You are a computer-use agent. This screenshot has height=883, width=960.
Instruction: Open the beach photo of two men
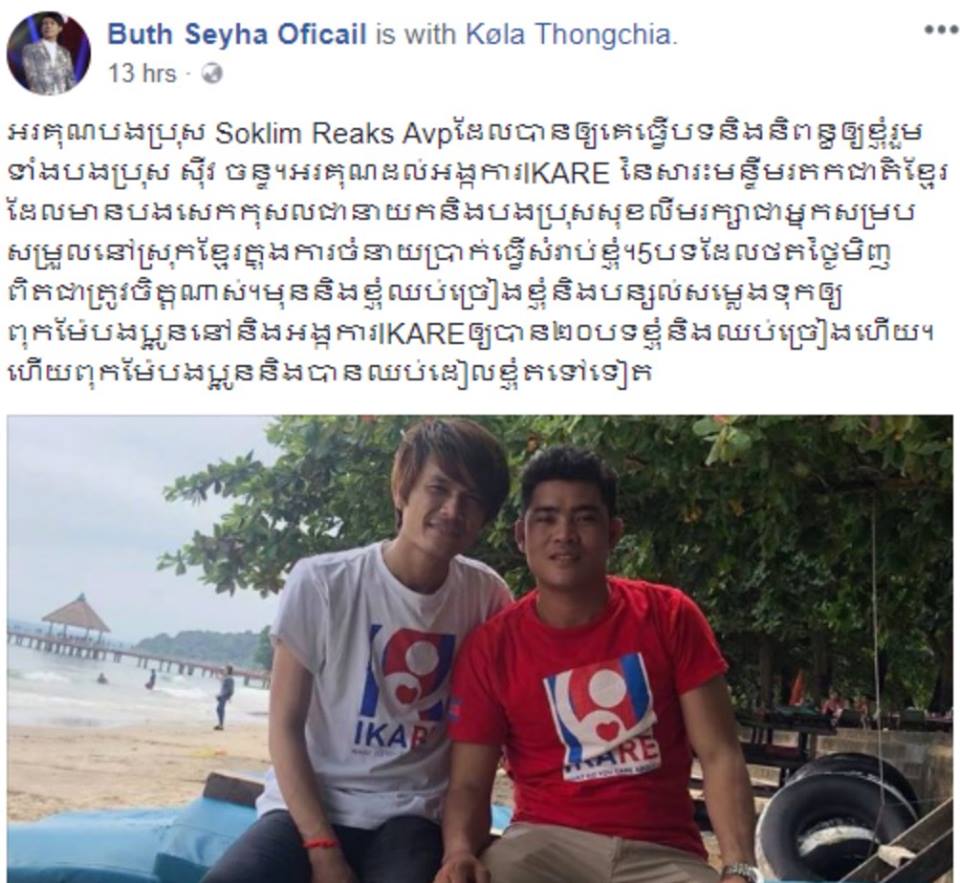[480, 649]
